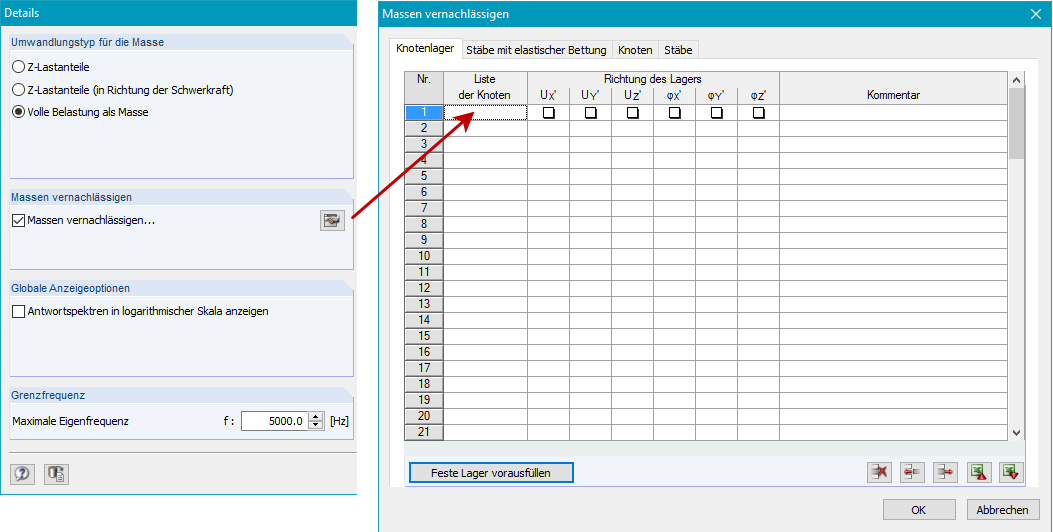Increase maximale Eigenfrequenz with up stepper arrow
The height and width of the screenshot is (532, 1053).
[x=316, y=416]
